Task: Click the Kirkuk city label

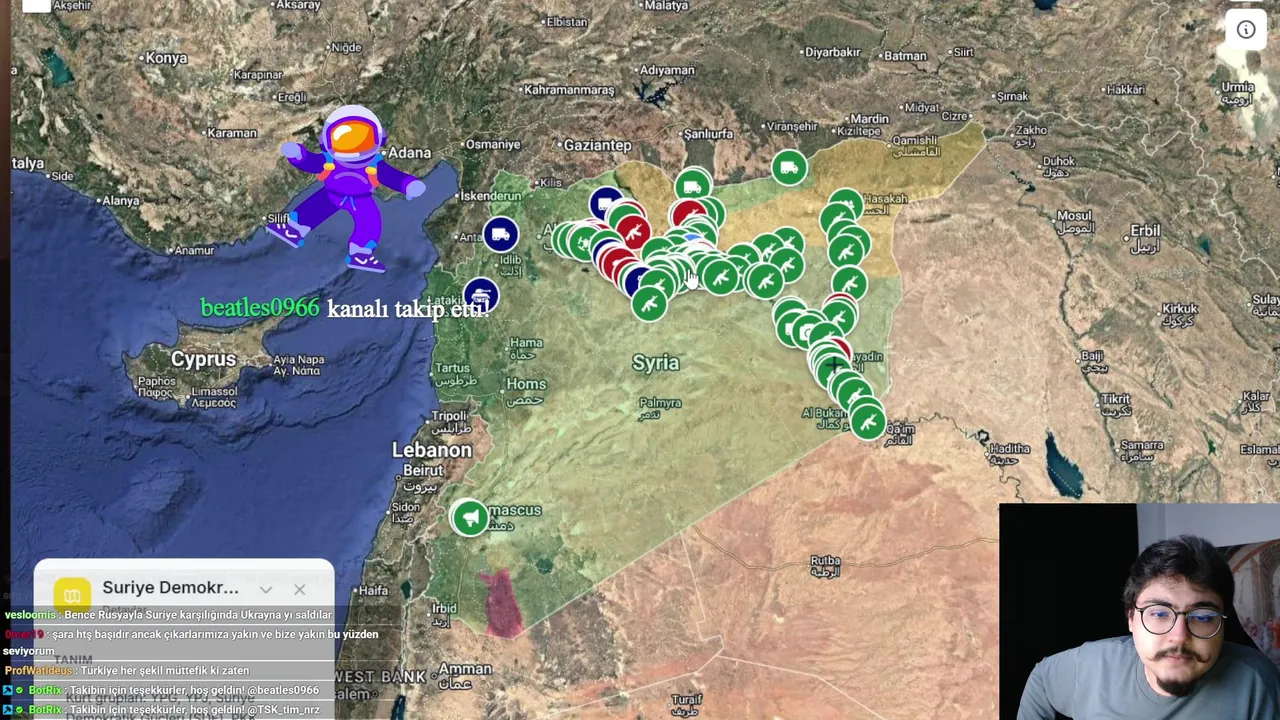Action: (x=1180, y=309)
